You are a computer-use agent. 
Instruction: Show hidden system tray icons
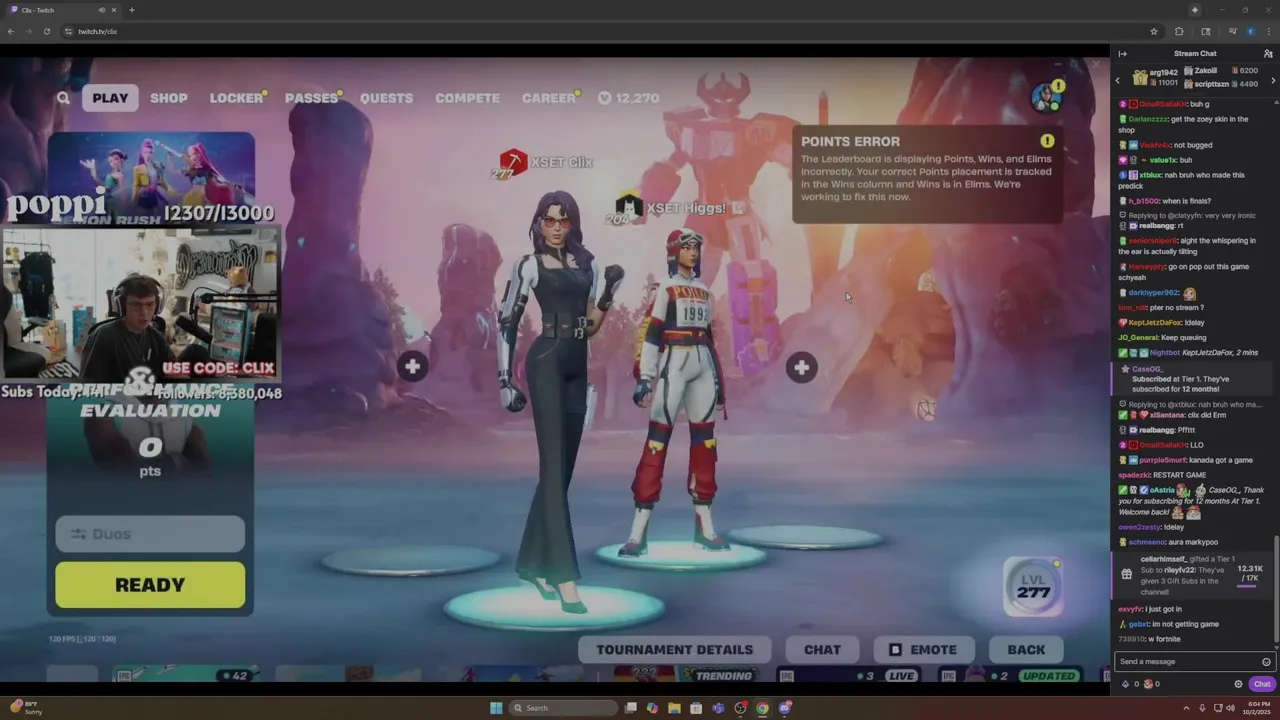1187,708
